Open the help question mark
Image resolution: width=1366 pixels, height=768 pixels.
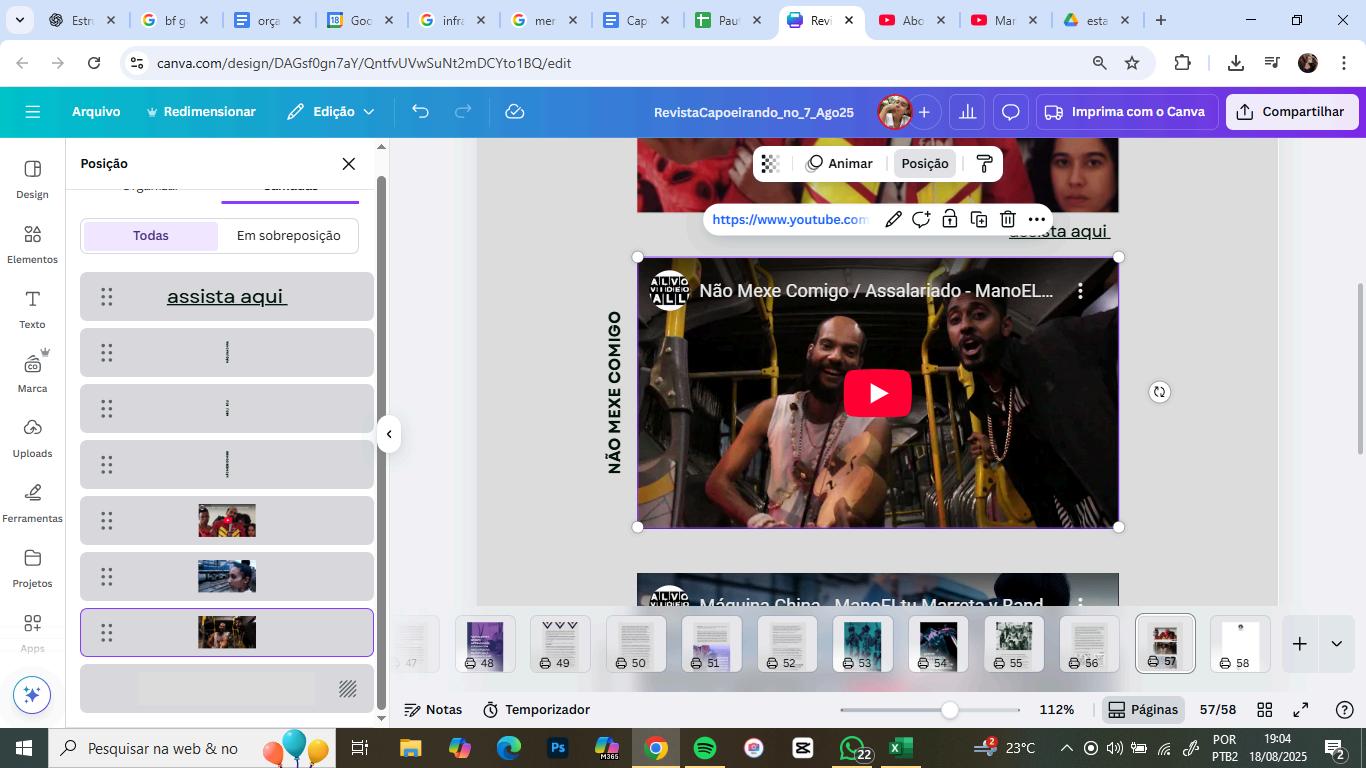coord(1345,710)
